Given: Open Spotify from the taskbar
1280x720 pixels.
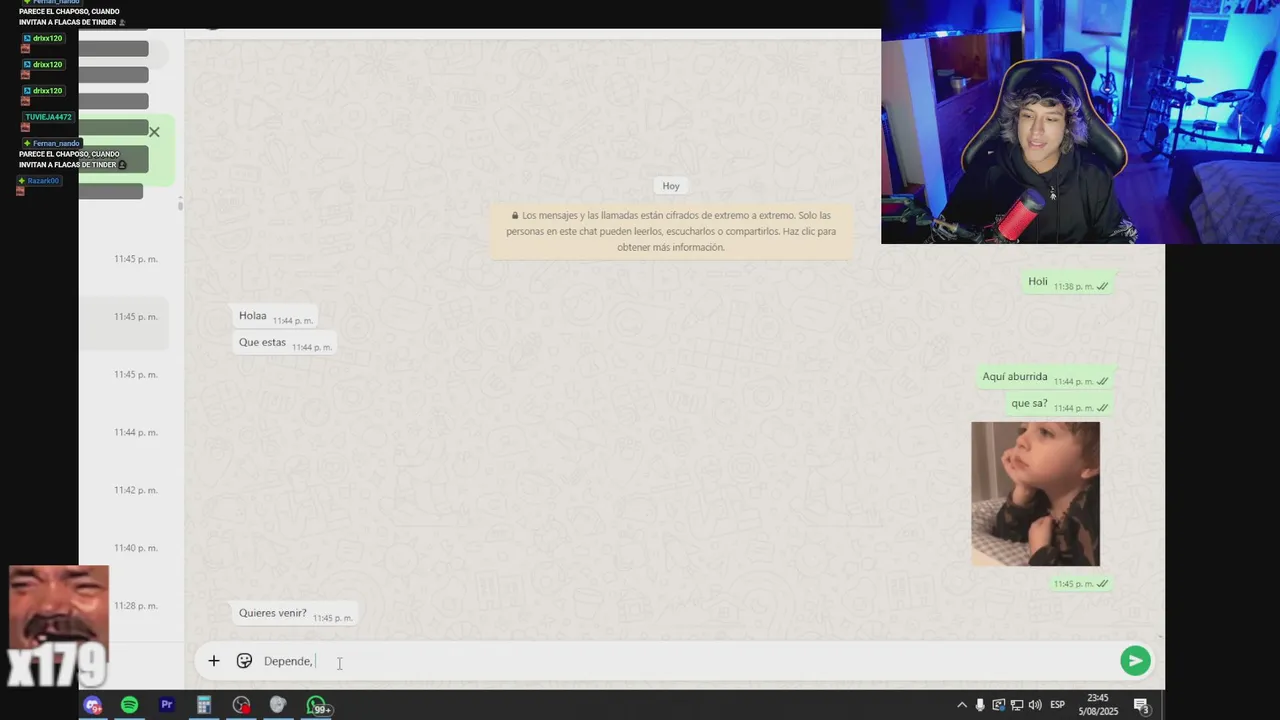Looking at the screenshot, I should [130, 706].
